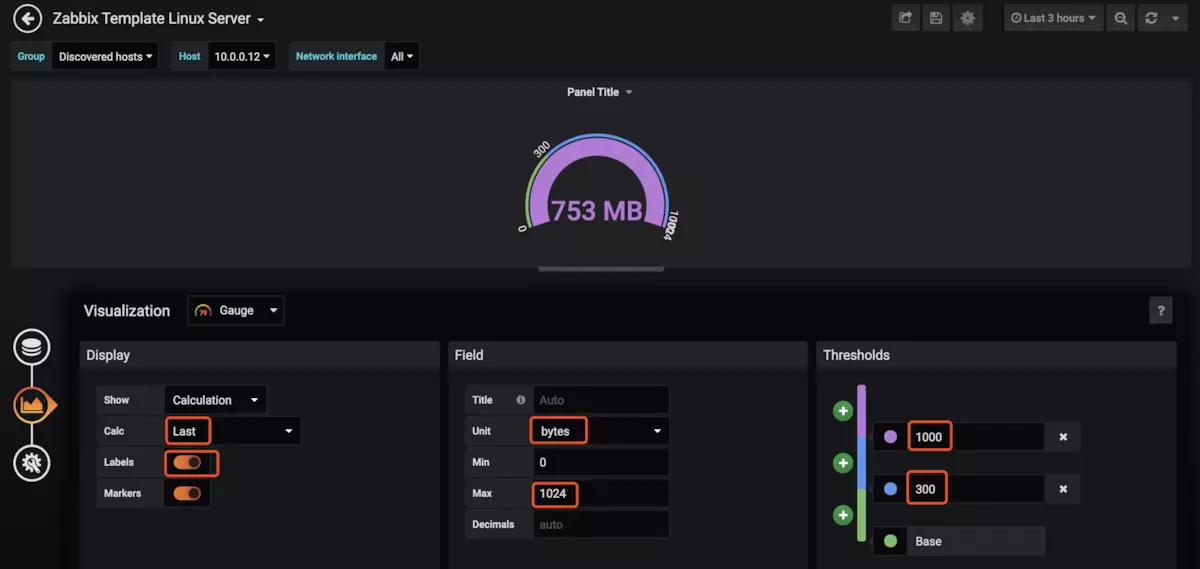Remove the 1000 threshold
This screenshot has width=1200, height=569.
coord(1063,437)
